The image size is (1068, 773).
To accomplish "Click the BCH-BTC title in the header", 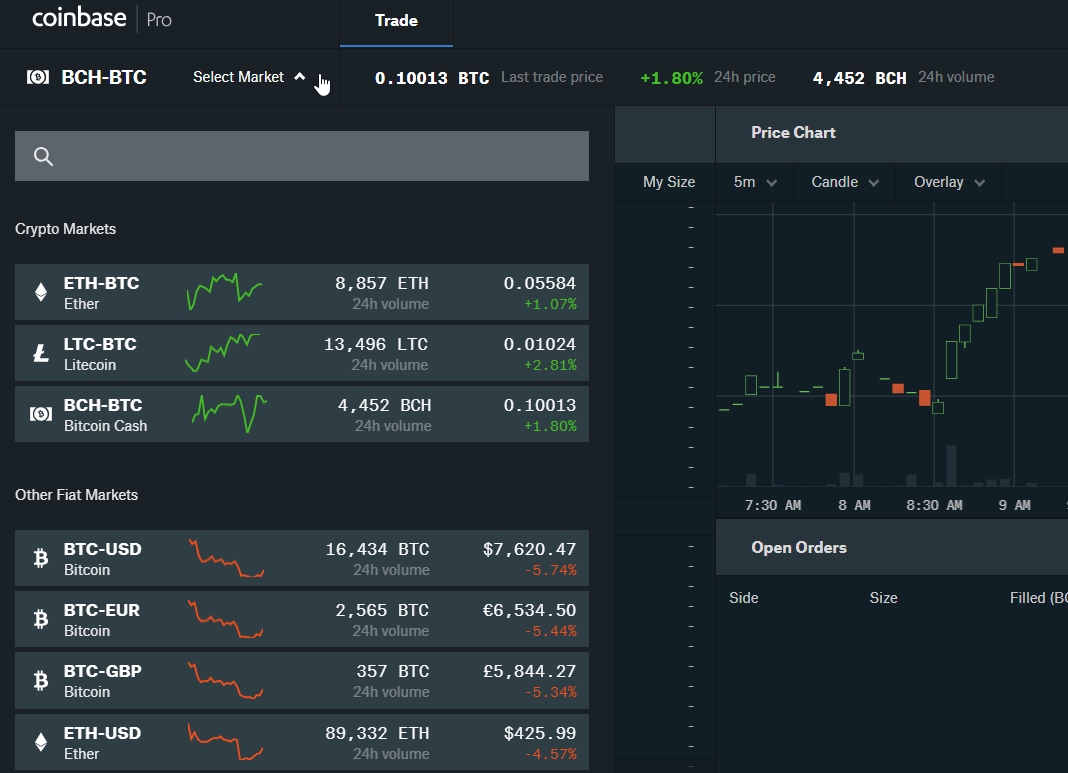I will click(104, 77).
